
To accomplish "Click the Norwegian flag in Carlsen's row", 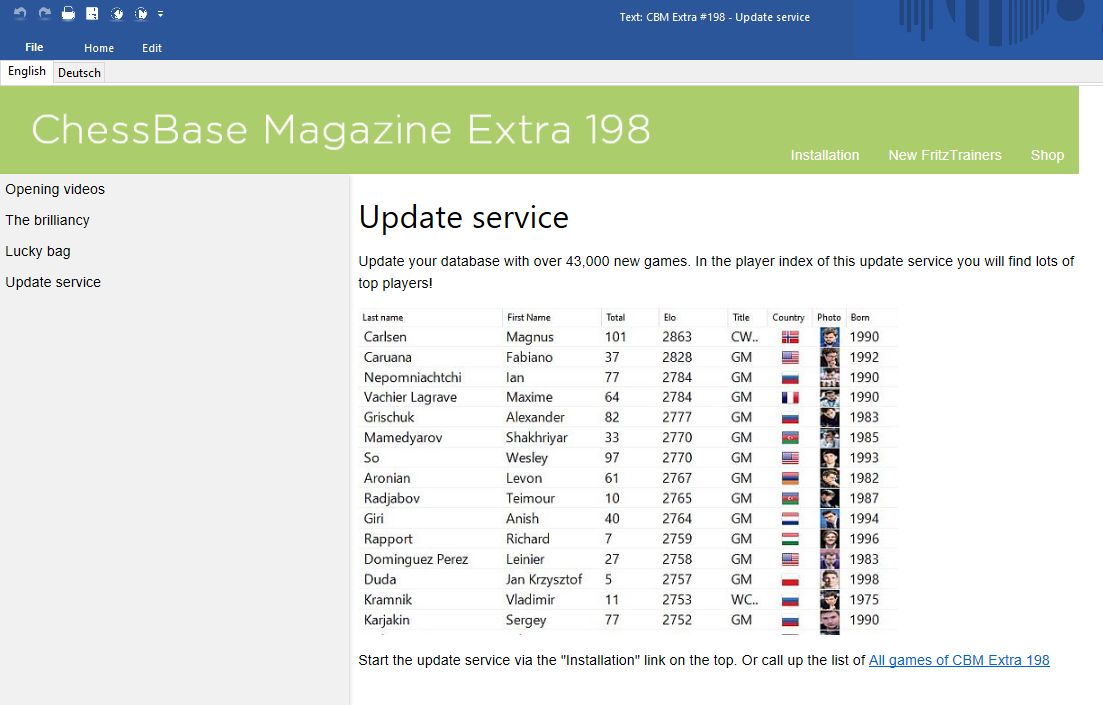I will pyautogui.click(x=790, y=337).
